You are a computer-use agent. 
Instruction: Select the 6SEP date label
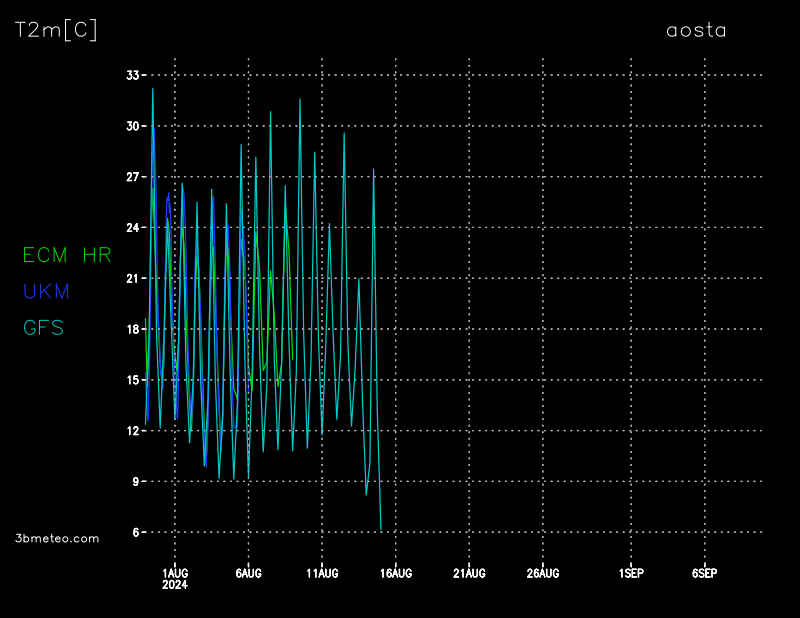tap(704, 573)
